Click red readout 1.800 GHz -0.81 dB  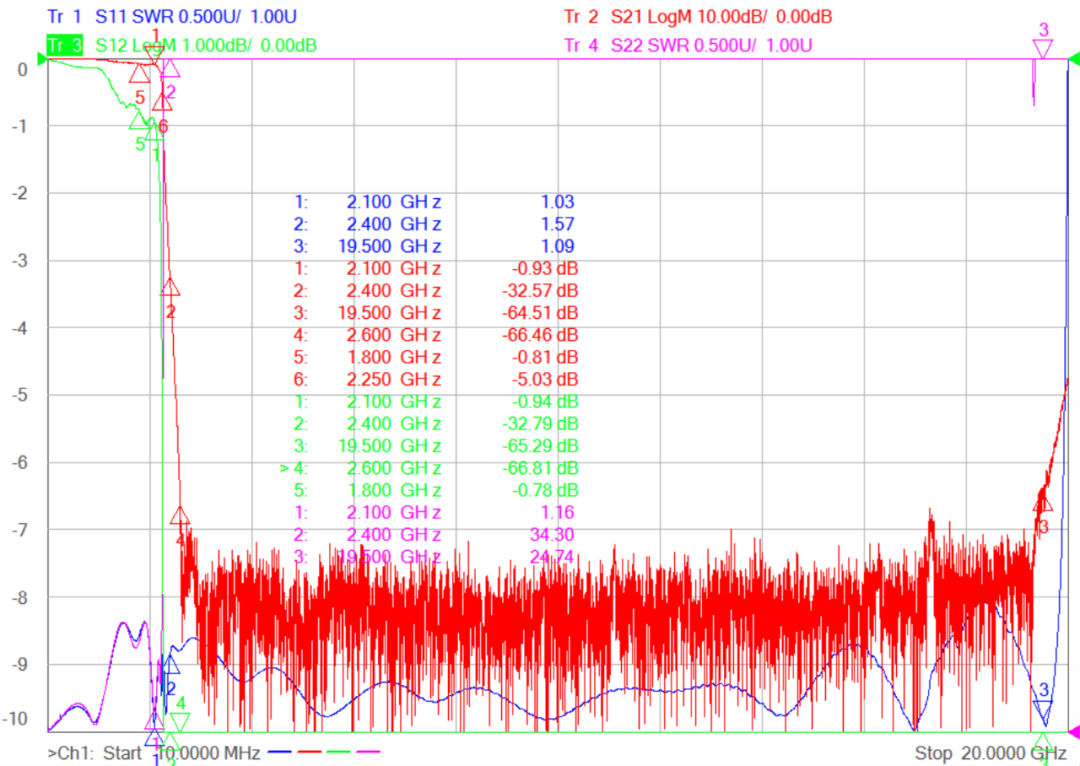(x=435, y=357)
